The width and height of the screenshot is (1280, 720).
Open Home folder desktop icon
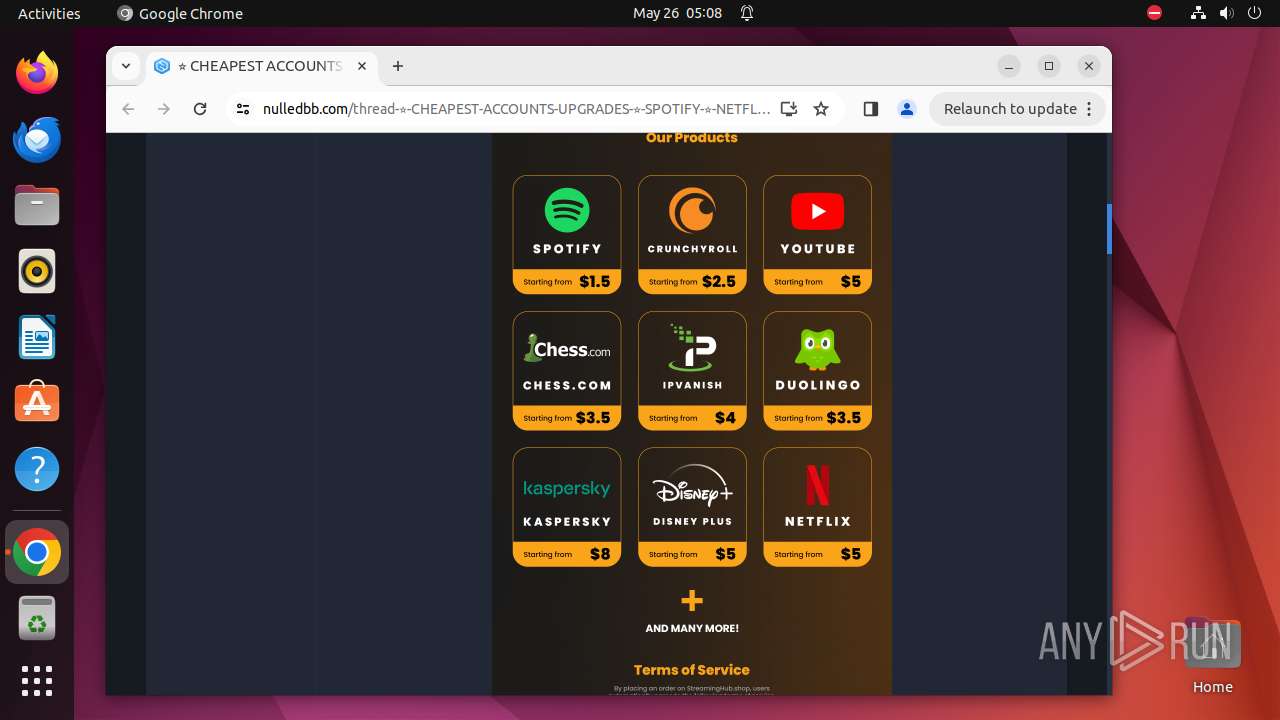pos(1212,655)
